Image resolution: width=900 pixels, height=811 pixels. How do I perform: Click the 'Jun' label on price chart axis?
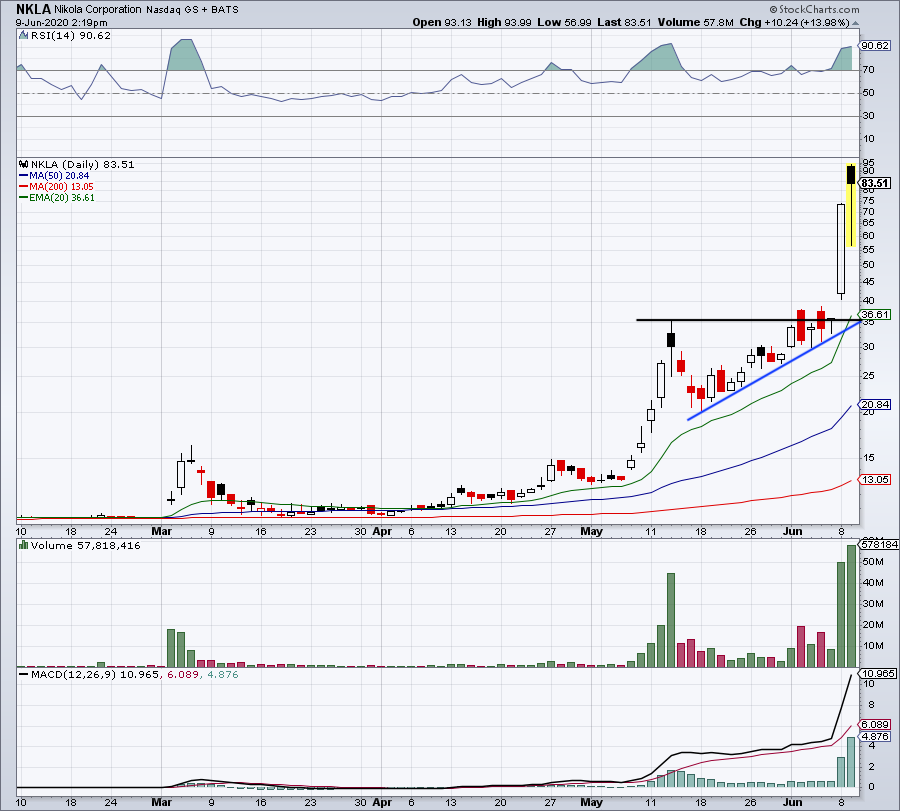[x=793, y=531]
